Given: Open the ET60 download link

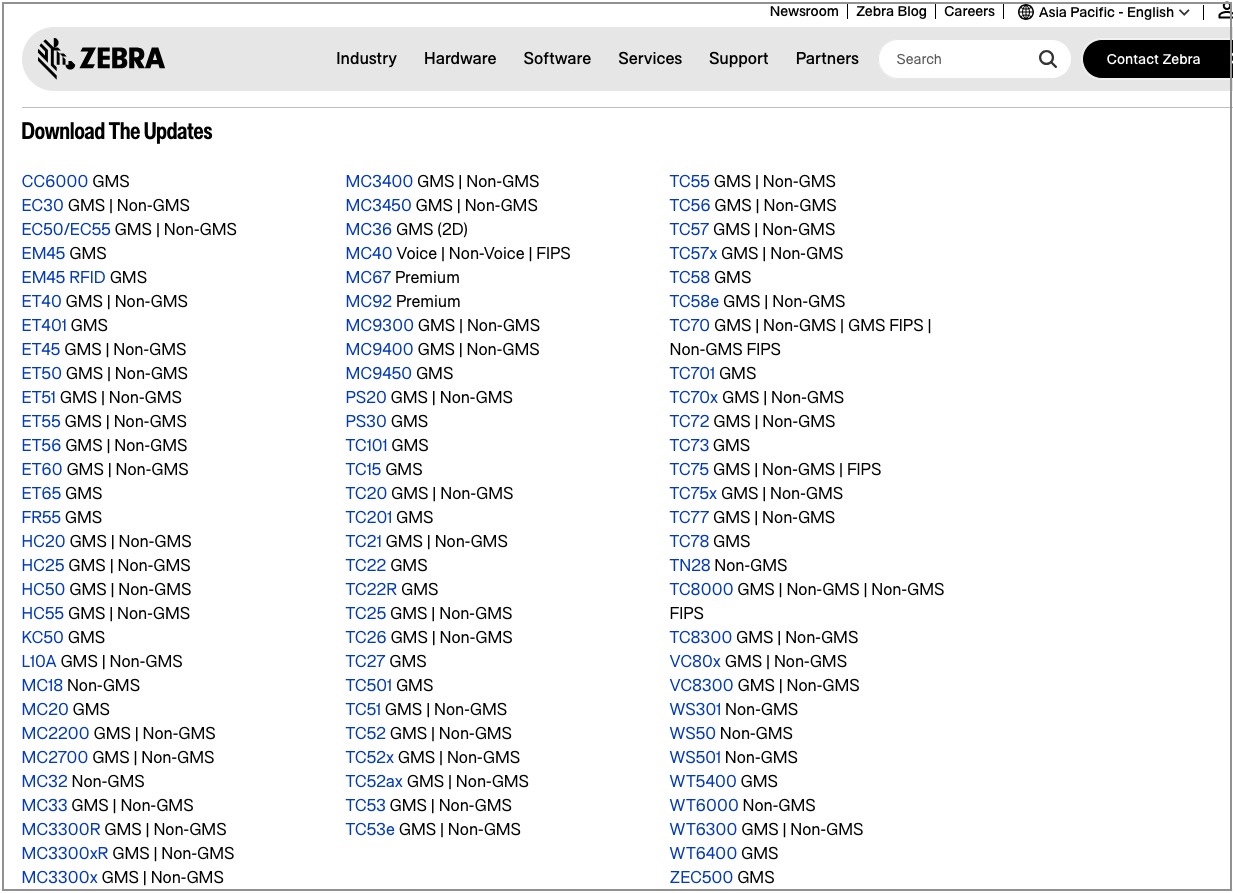Looking at the screenshot, I should point(42,469).
